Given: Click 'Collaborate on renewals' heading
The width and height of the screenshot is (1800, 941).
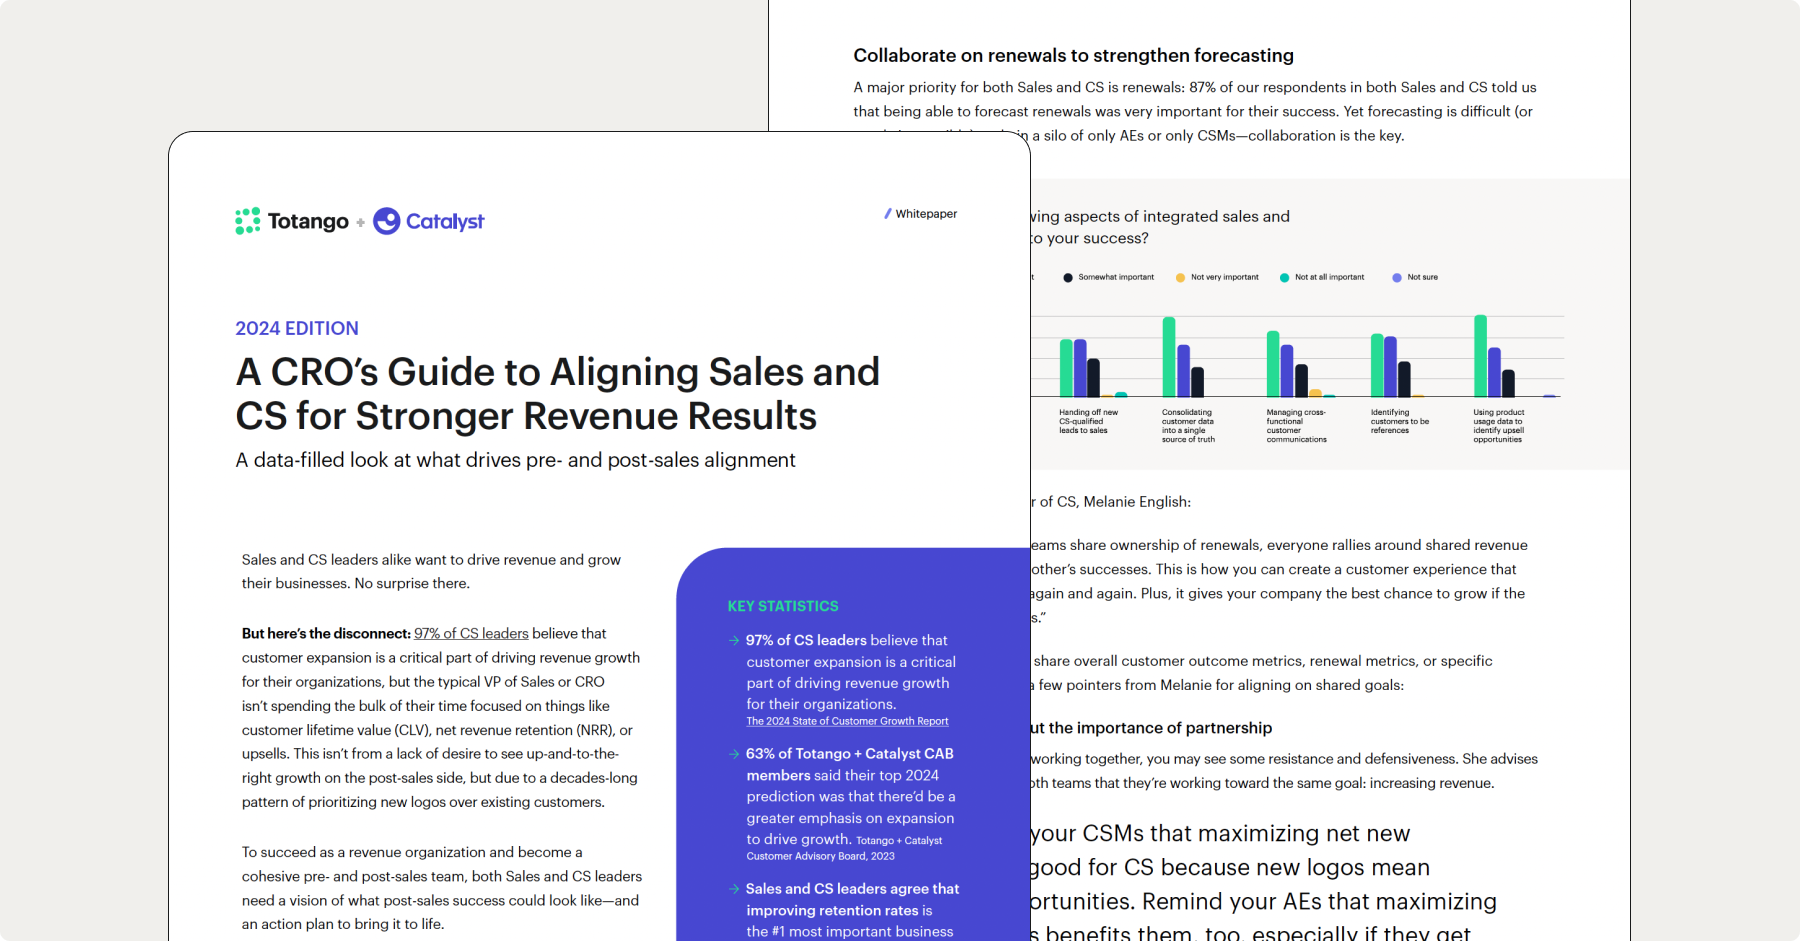Looking at the screenshot, I should pyautogui.click(x=1073, y=56).
